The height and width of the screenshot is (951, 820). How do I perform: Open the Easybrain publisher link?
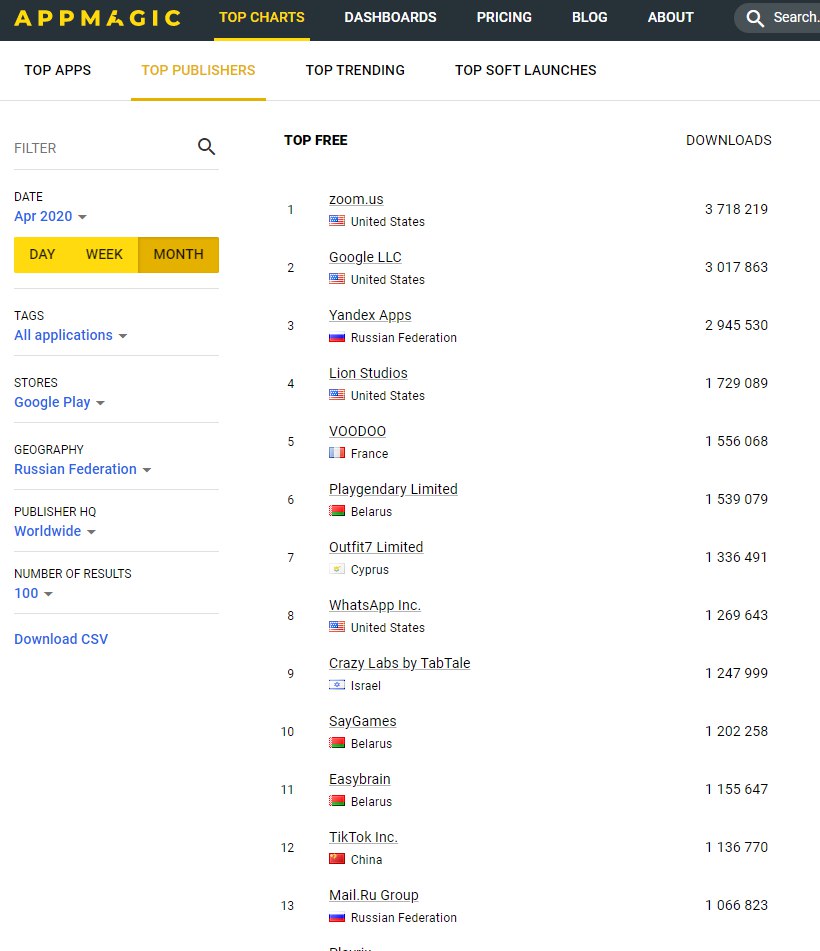pos(360,779)
